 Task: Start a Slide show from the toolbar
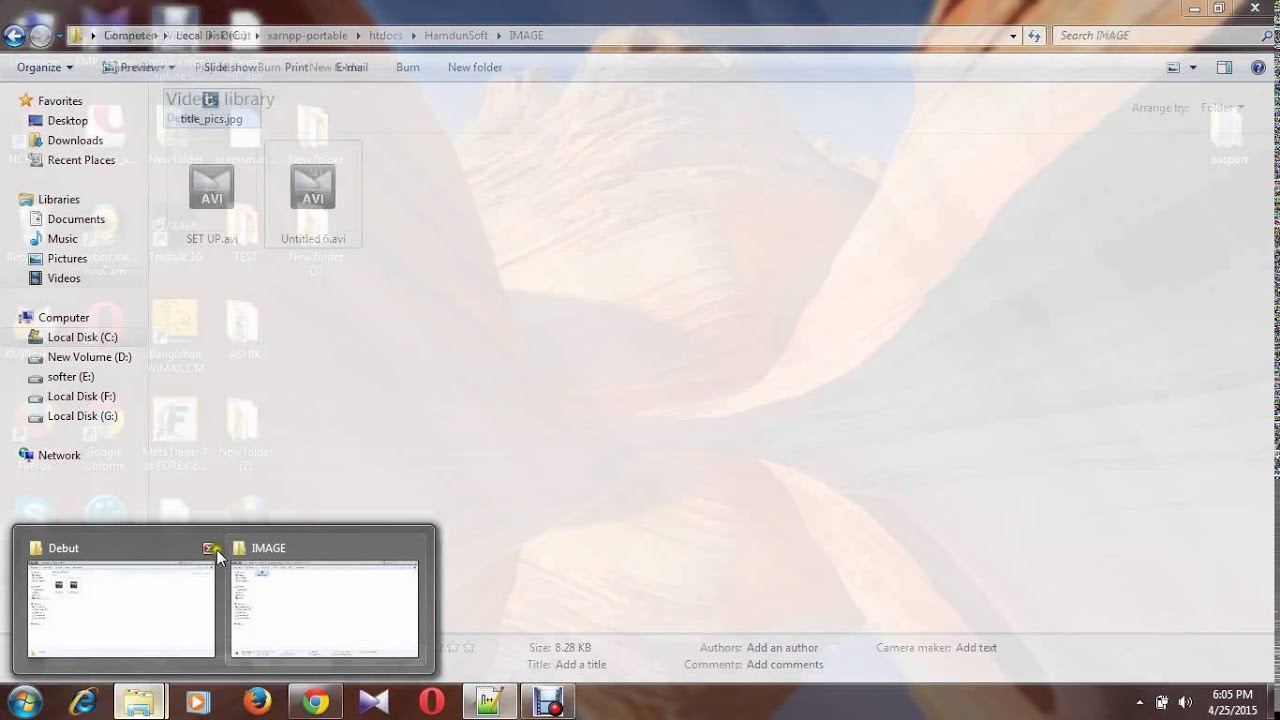pyautogui.click(x=230, y=67)
